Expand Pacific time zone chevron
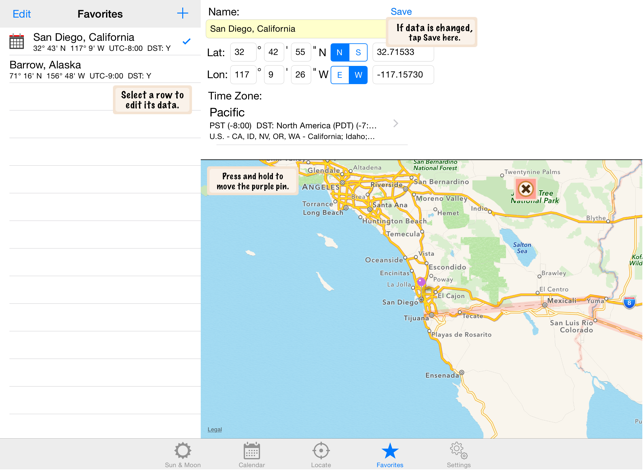 (396, 123)
